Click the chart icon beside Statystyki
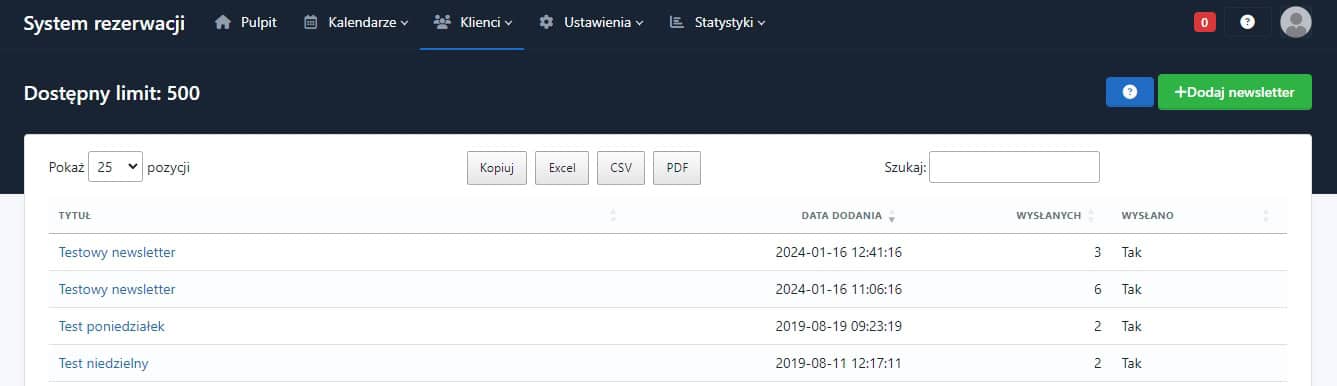Image resolution: width=1337 pixels, height=386 pixels. coord(677,22)
